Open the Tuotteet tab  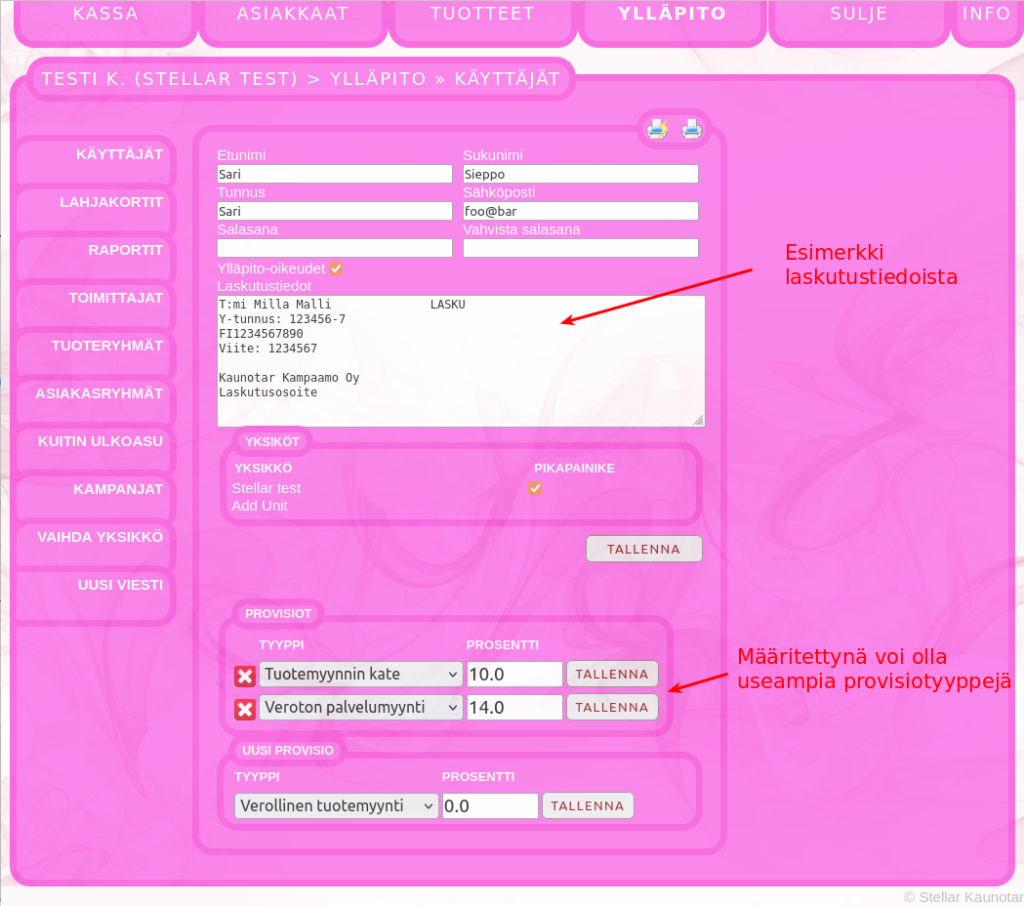coord(483,14)
